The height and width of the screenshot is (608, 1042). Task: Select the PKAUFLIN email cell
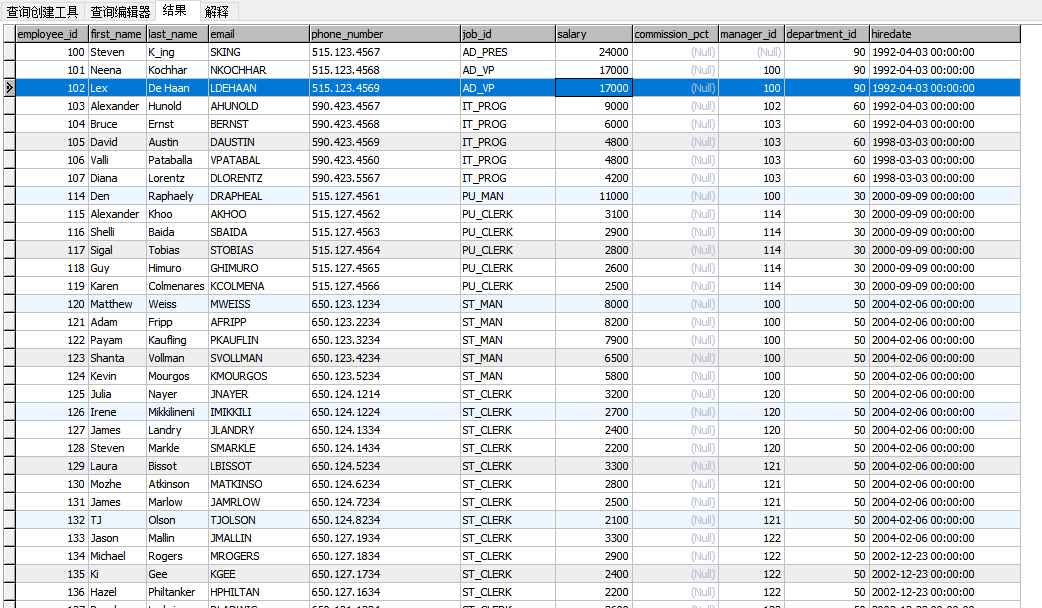coord(259,339)
